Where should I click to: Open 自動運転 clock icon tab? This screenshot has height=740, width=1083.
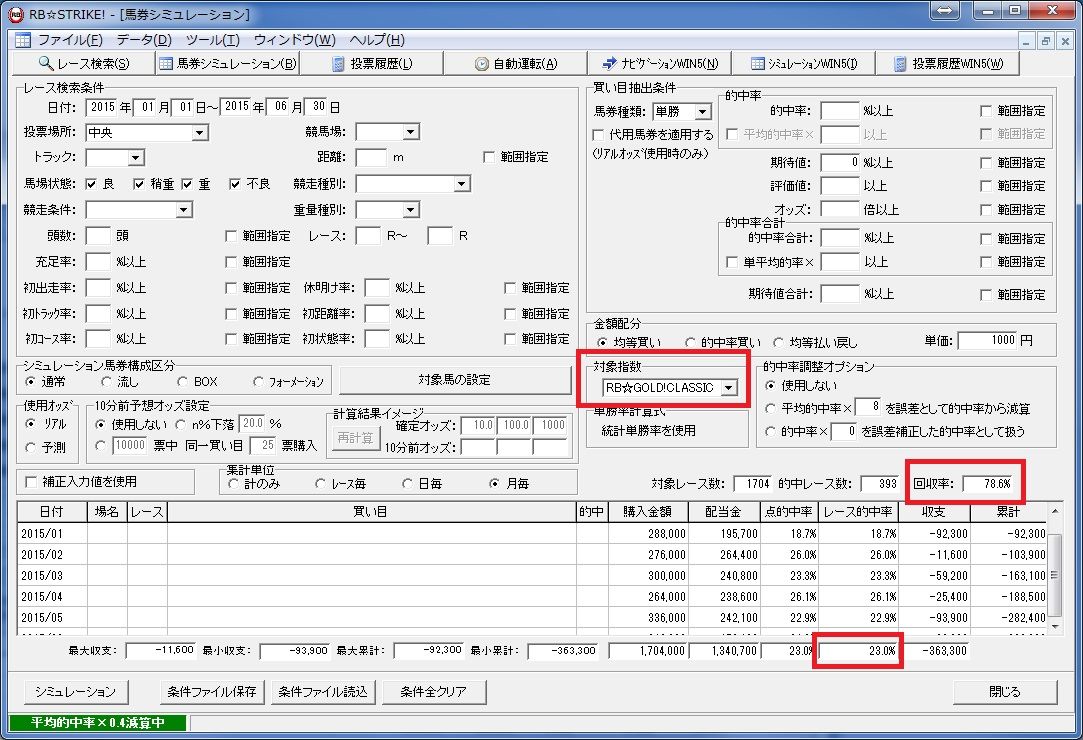[x=481, y=64]
